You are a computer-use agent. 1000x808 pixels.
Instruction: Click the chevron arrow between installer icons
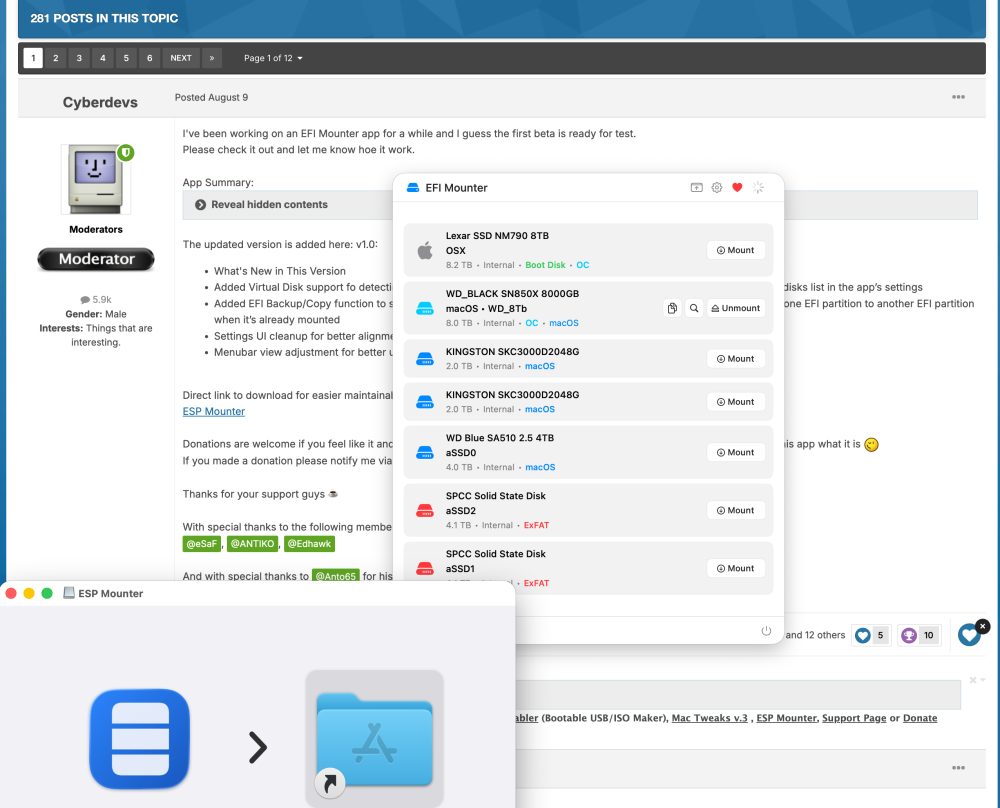point(258,747)
